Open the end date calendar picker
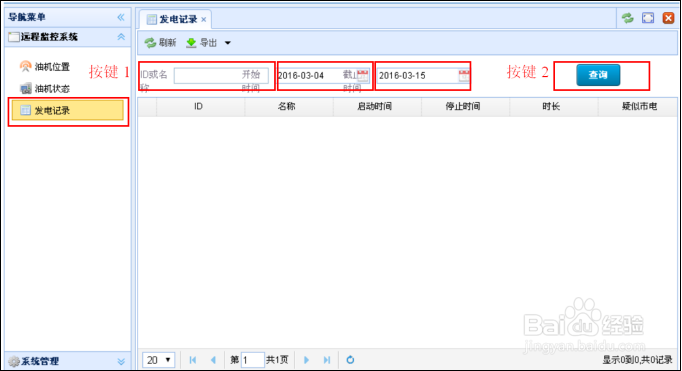This screenshot has width=682, height=371. (x=464, y=76)
